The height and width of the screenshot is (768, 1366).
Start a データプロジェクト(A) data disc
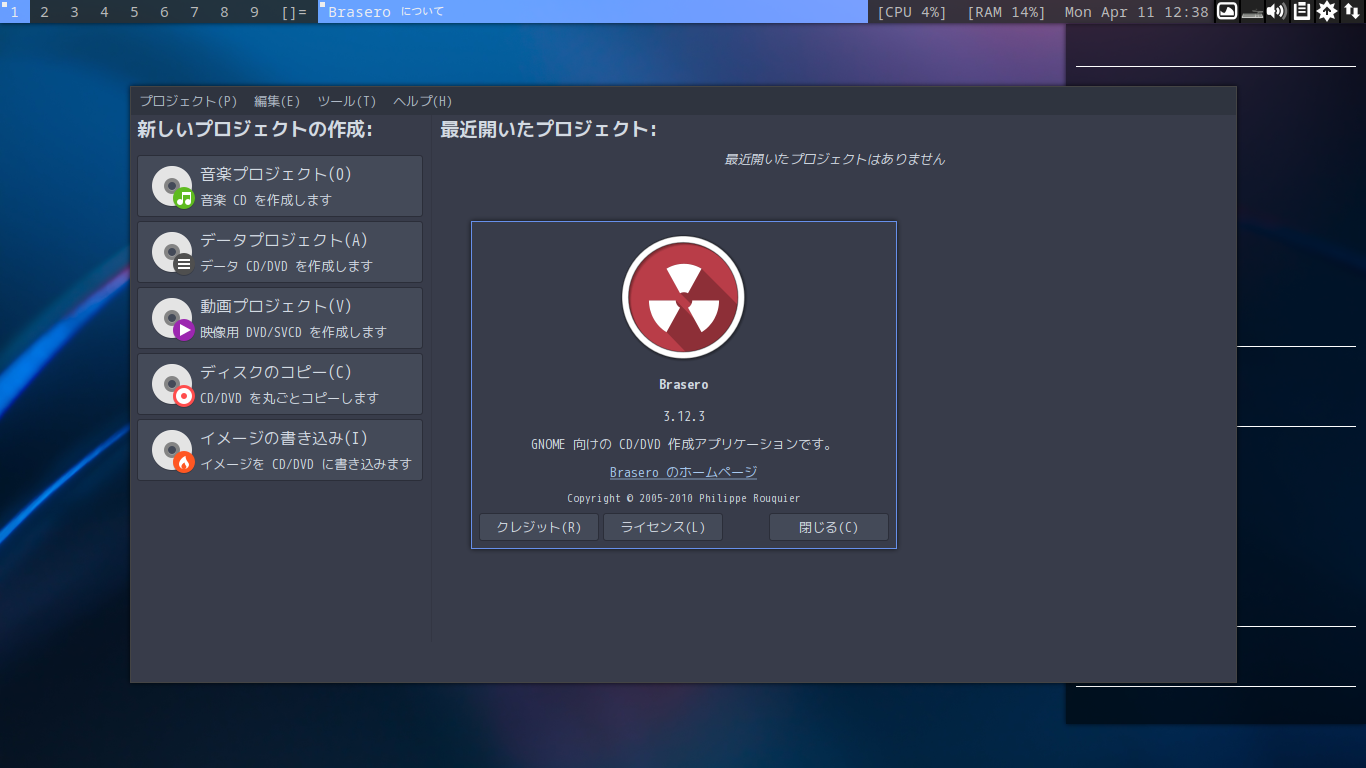tap(280, 252)
